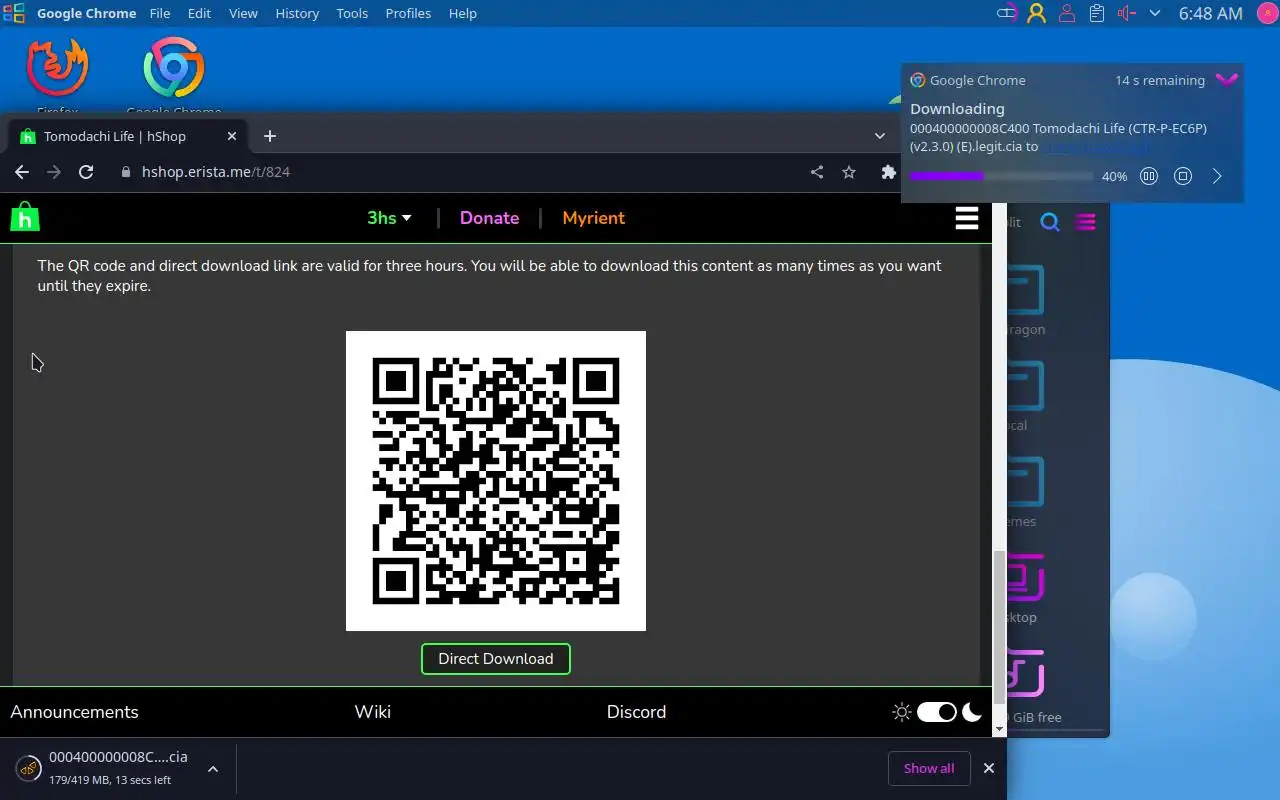The image size is (1280, 800).
Task: Click the share icon in the address bar
Action: (817, 172)
